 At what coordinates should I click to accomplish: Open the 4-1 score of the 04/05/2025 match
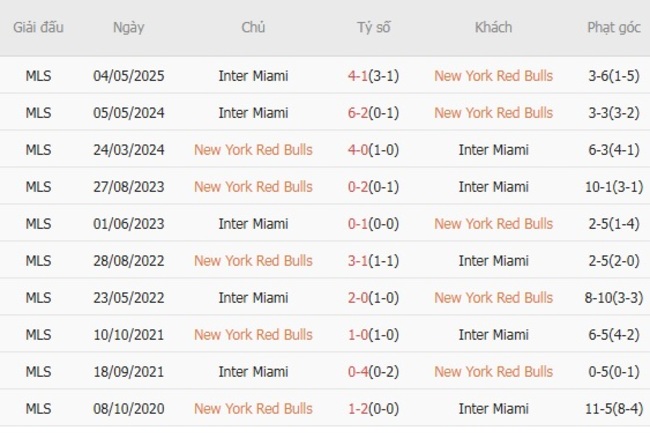[358, 76]
